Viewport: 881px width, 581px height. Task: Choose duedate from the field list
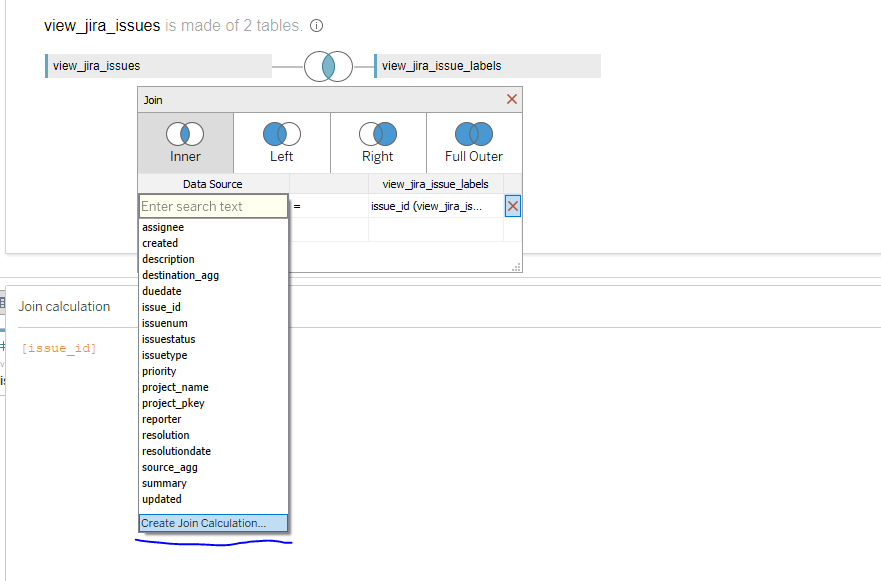click(213, 291)
